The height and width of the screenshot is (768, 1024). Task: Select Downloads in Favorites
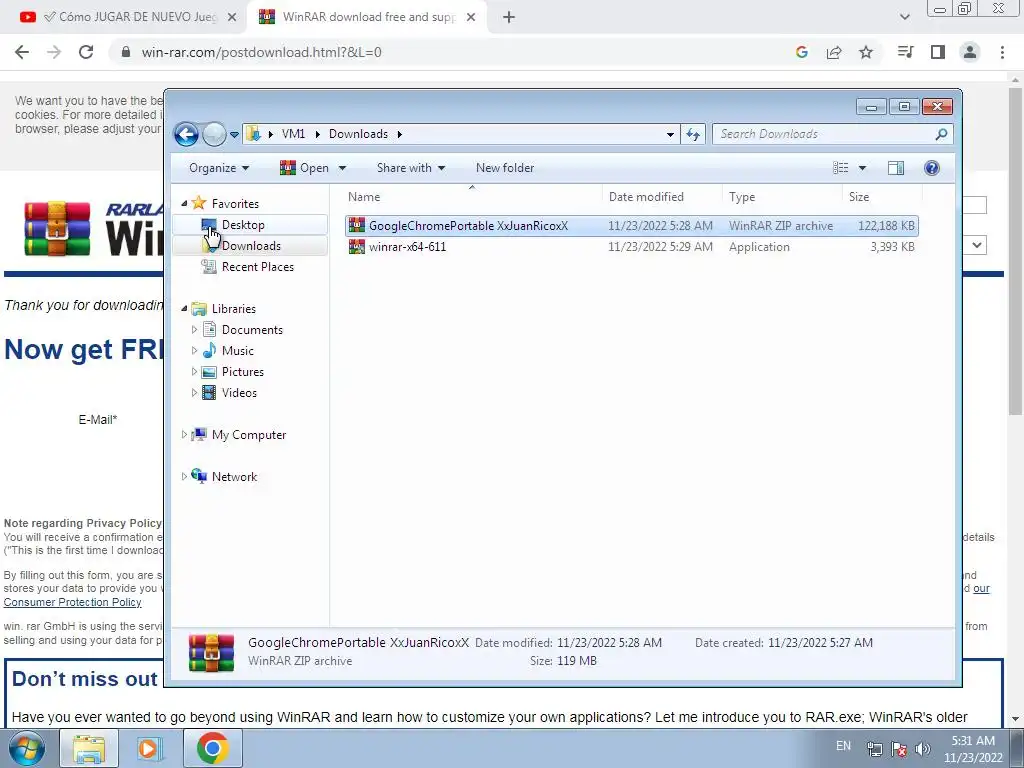(x=251, y=246)
